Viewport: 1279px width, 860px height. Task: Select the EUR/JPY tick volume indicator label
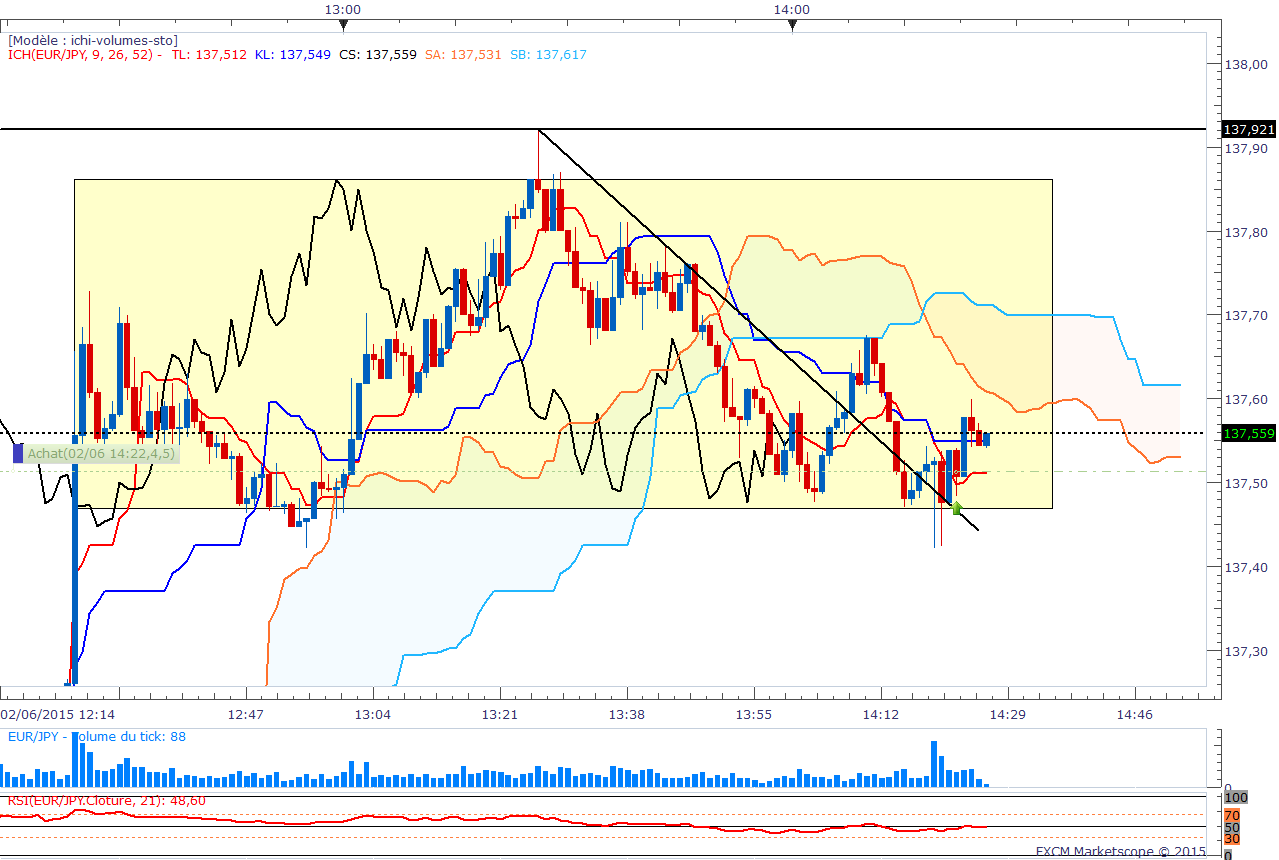click(x=97, y=737)
